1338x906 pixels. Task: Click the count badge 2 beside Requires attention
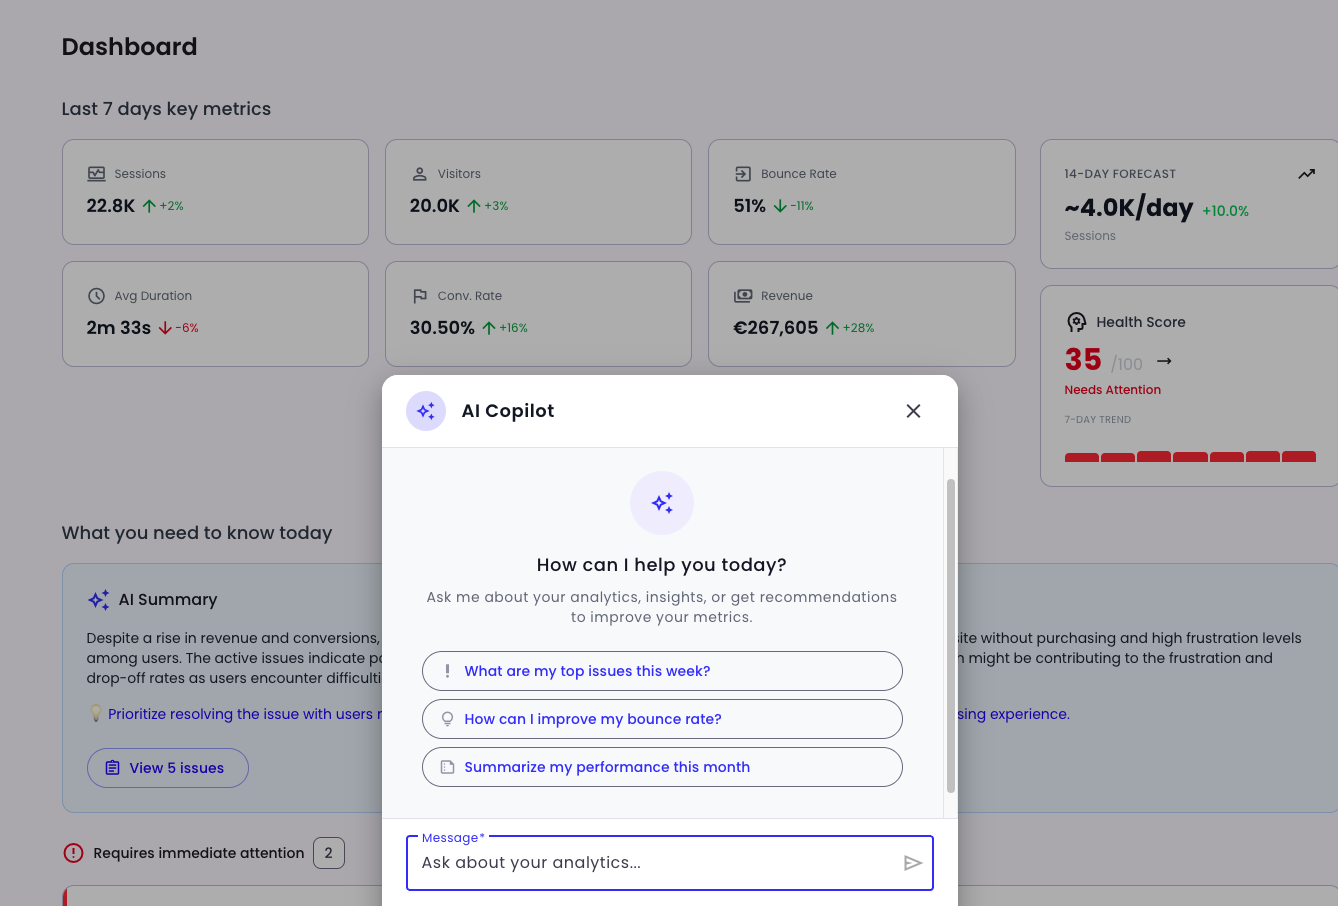click(x=329, y=853)
